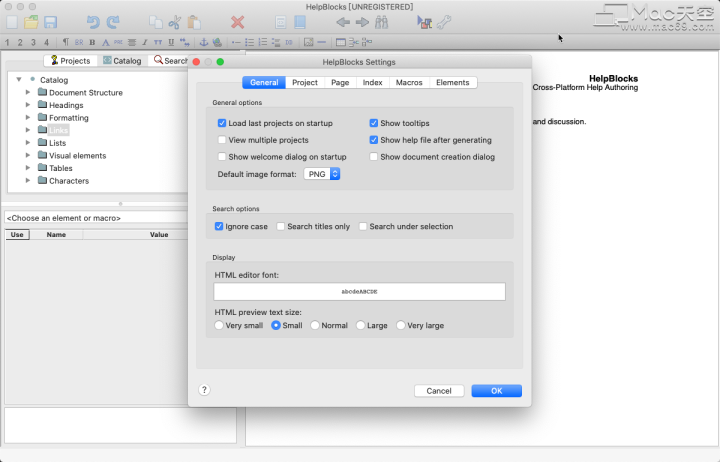Expand the Document Structure folder

(28, 92)
